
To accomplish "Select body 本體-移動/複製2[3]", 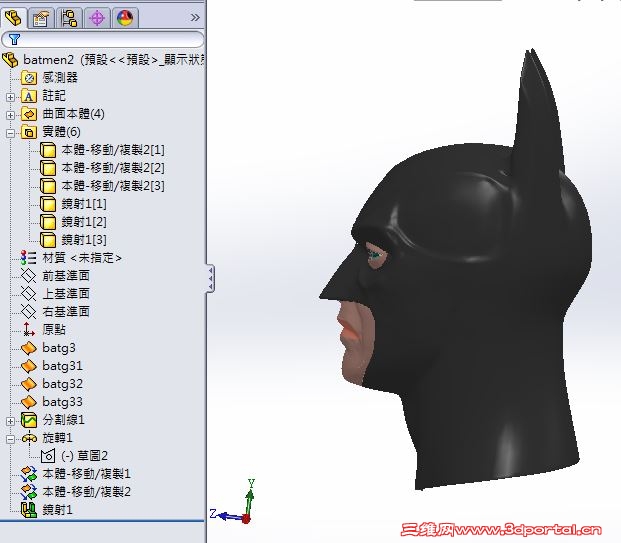I will (102, 186).
